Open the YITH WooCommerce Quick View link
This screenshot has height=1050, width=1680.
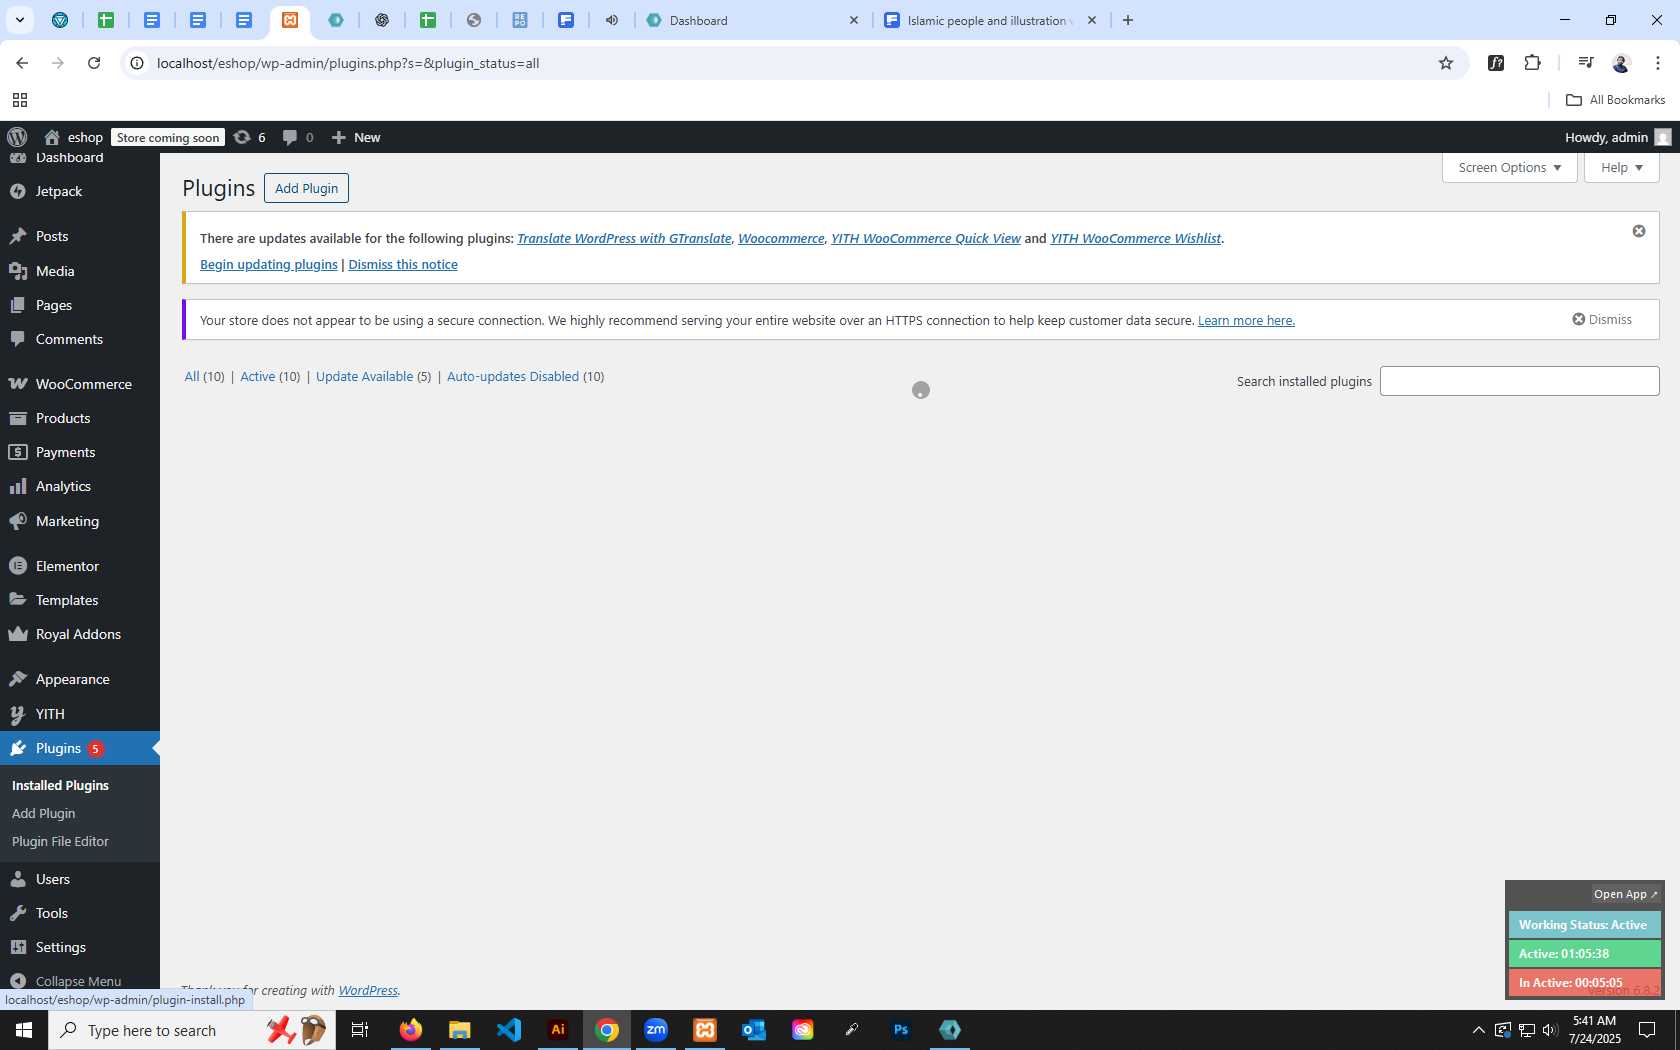pos(926,238)
